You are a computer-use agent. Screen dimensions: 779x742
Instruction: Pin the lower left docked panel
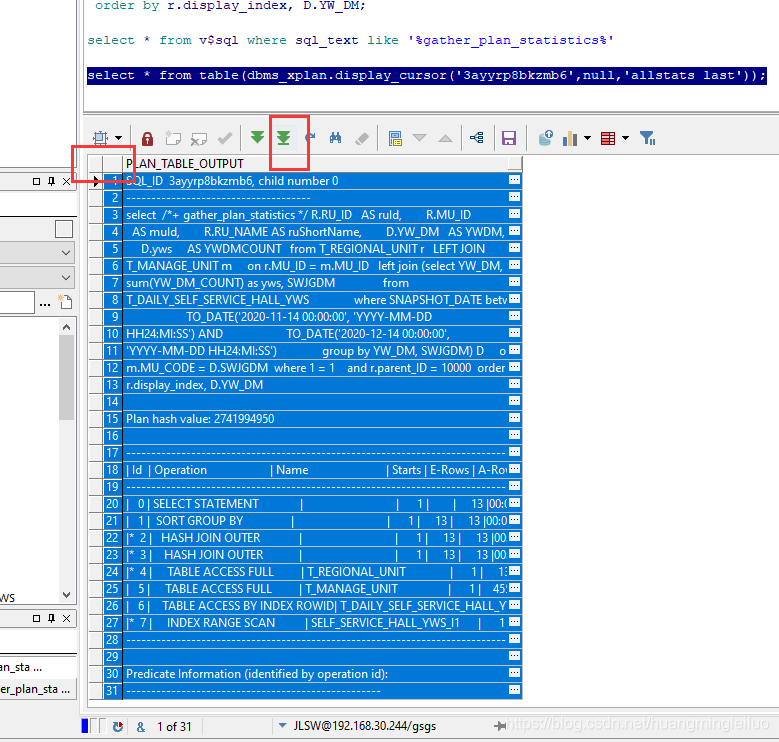[51, 618]
